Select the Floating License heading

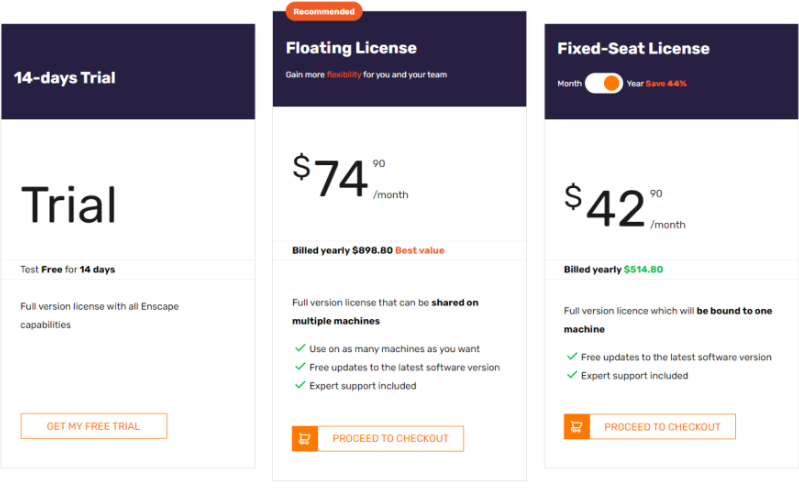(x=351, y=48)
